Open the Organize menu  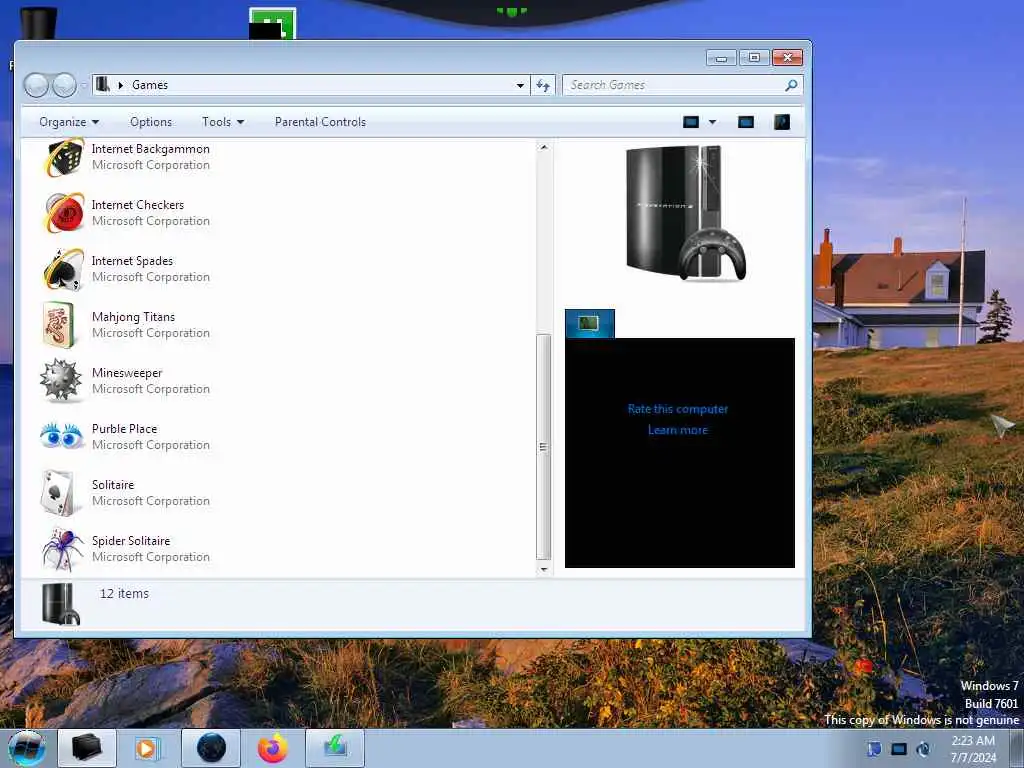tap(69, 122)
